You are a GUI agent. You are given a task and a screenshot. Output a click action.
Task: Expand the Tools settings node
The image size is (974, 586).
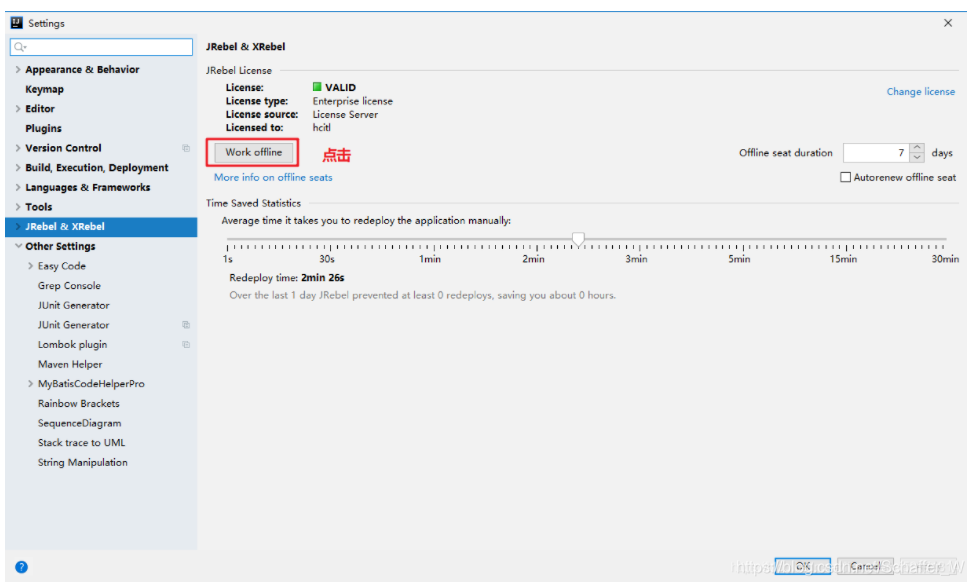click(18, 207)
